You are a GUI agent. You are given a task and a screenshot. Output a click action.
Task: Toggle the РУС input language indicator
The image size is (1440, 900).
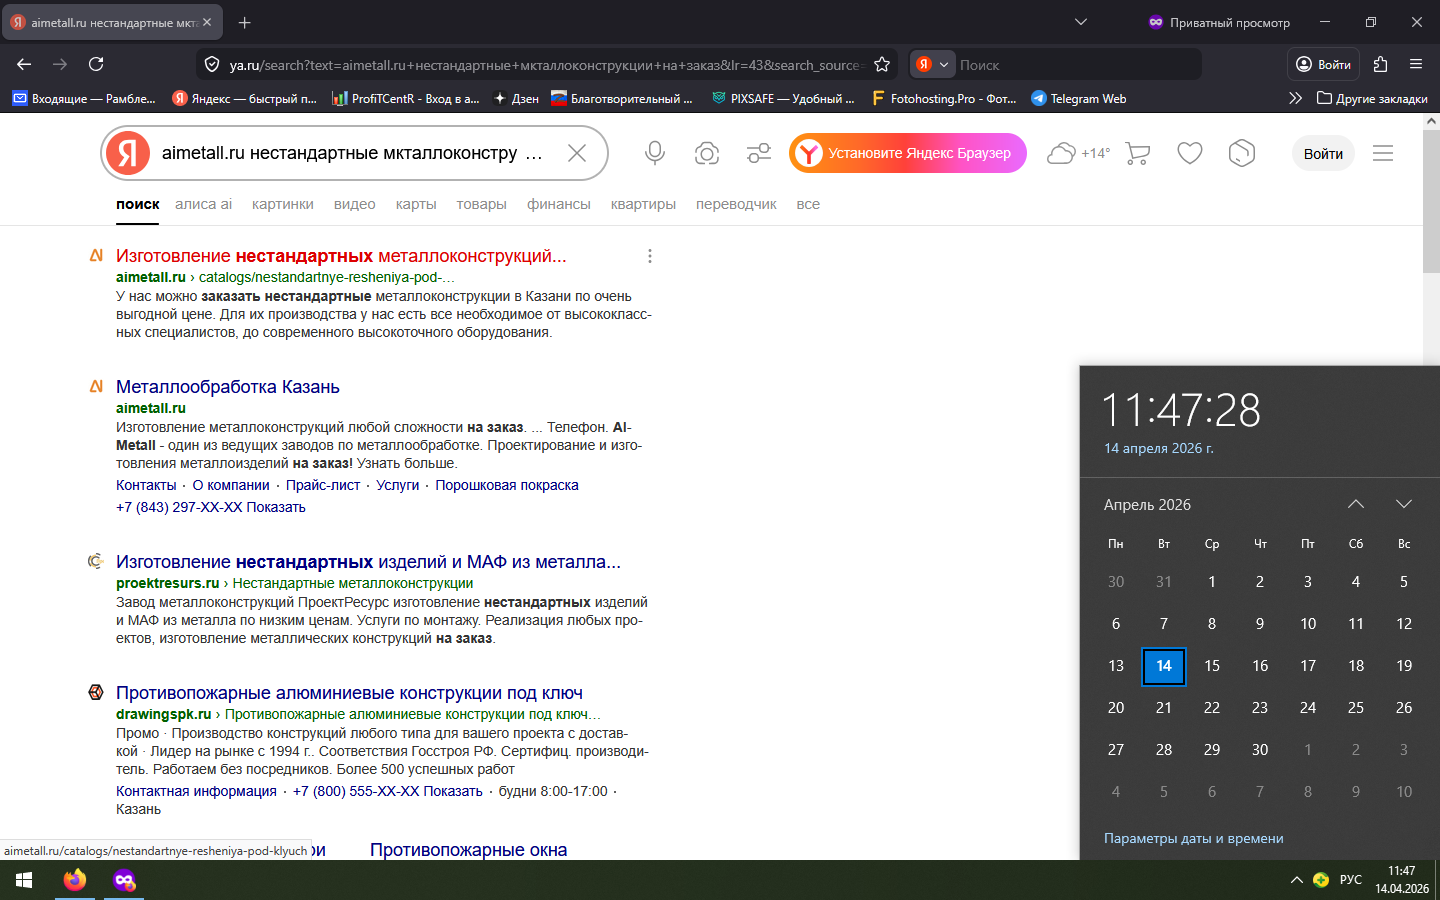(x=1350, y=880)
